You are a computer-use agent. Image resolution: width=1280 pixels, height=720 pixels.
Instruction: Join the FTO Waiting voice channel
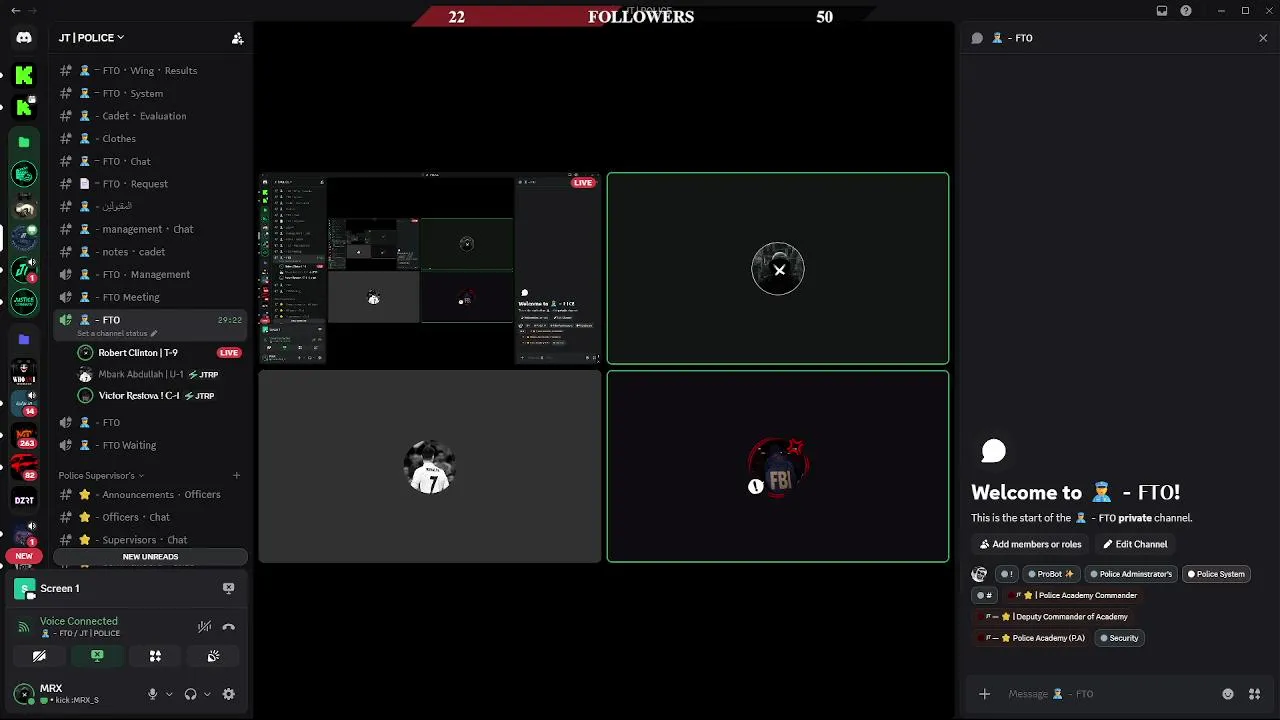click(150, 445)
